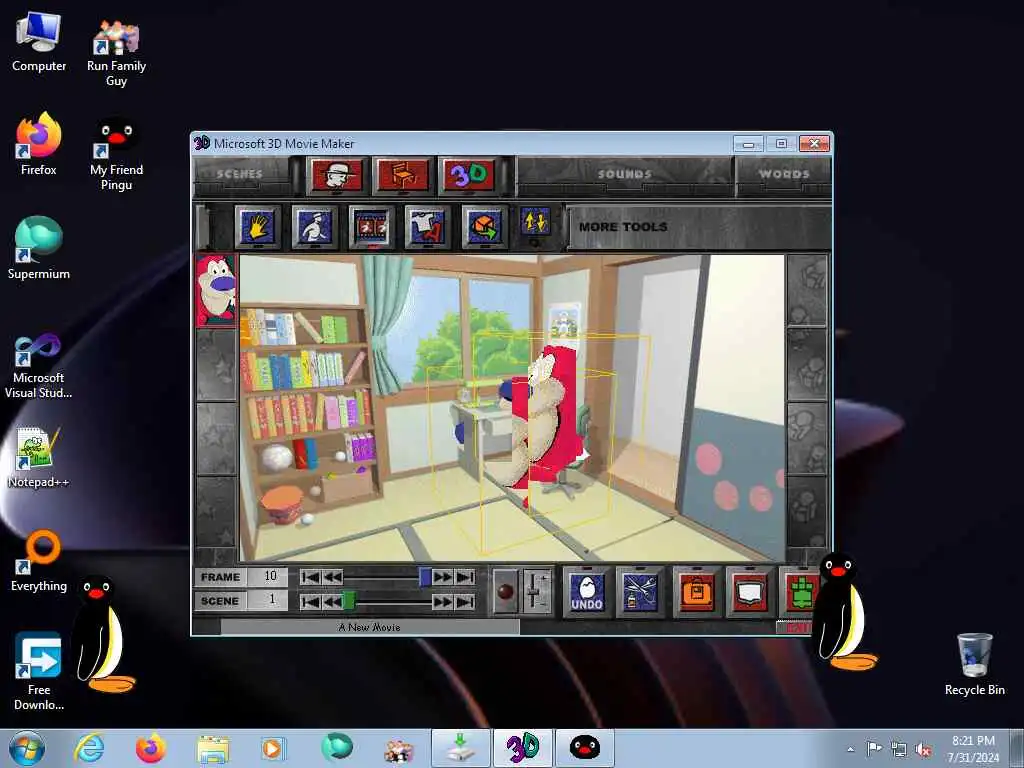Open the Recycle Bin

(x=974, y=664)
